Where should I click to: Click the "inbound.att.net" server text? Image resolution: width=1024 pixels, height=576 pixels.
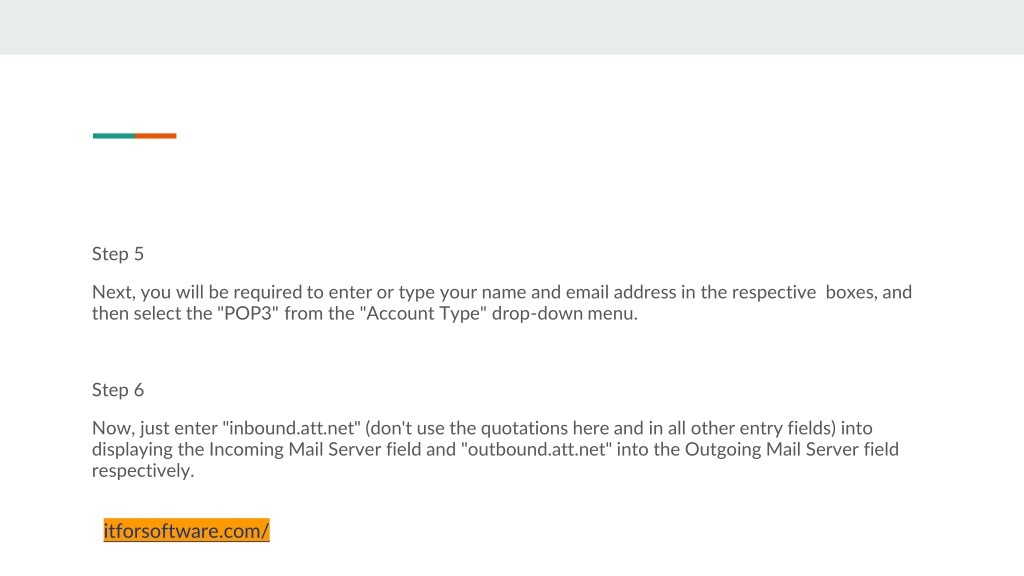[x=291, y=428]
